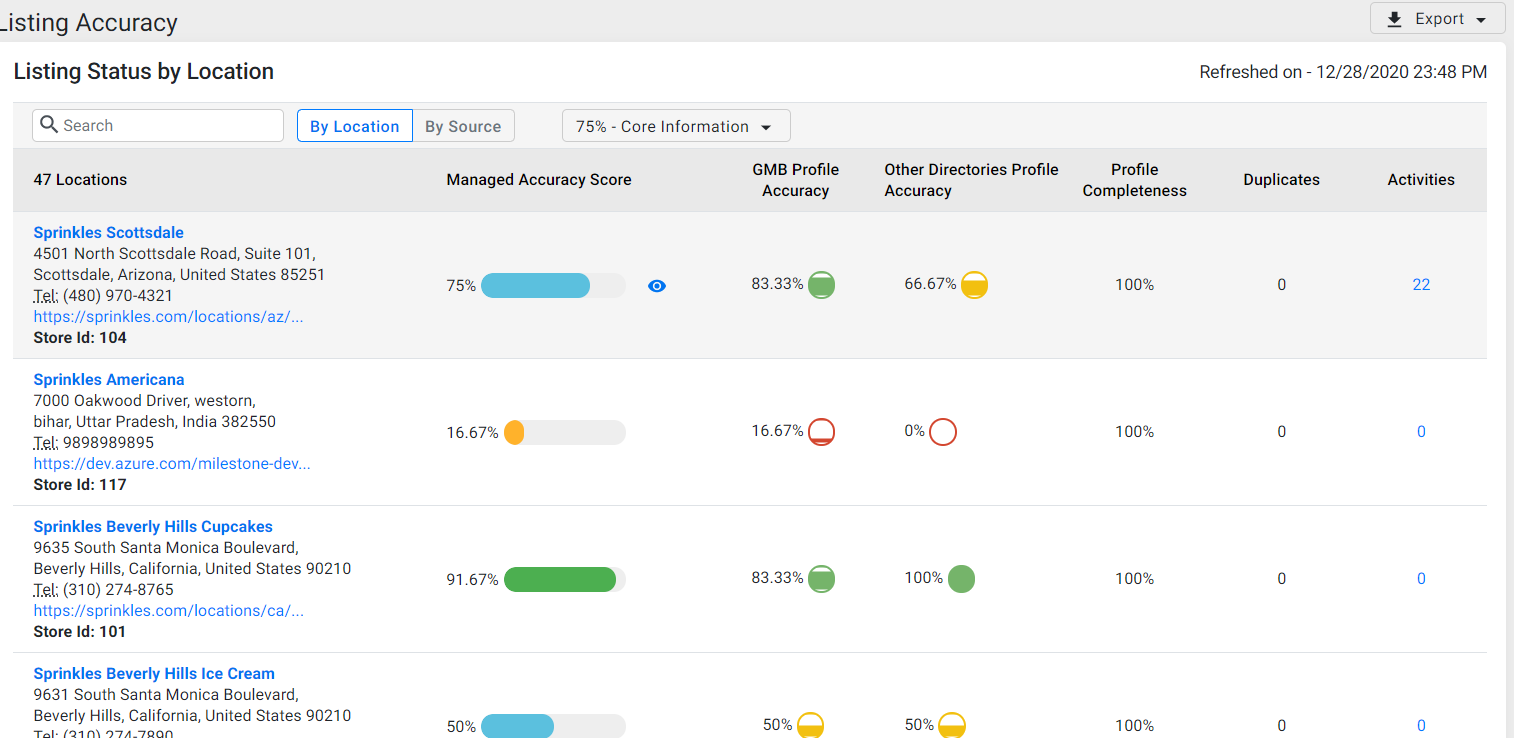Click Sprinkles Scottsdale 75% blue progress bar

coord(553,286)
